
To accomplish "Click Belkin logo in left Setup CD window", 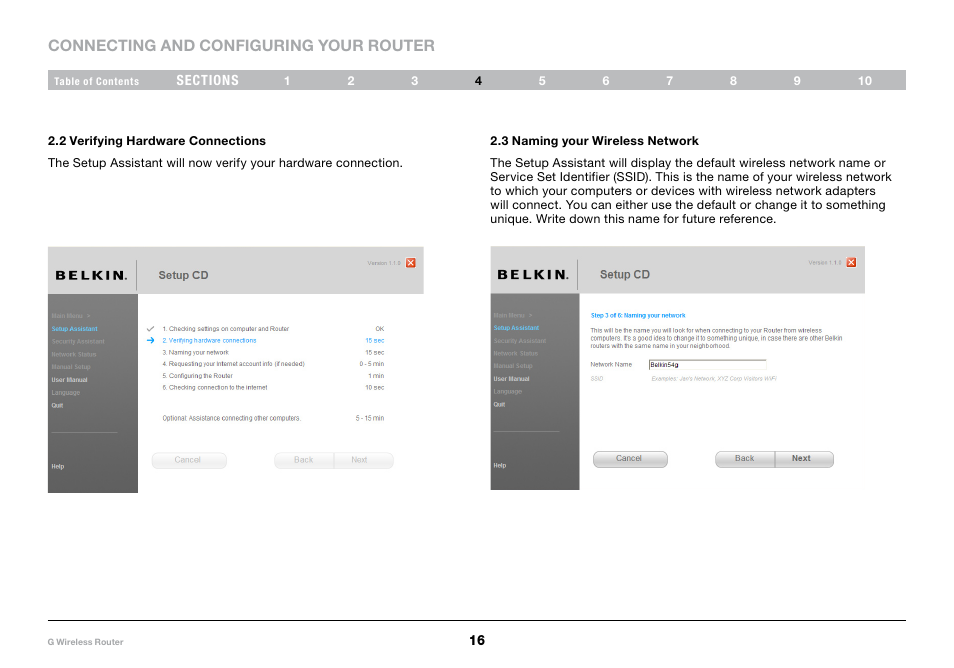I will (91, 276).
